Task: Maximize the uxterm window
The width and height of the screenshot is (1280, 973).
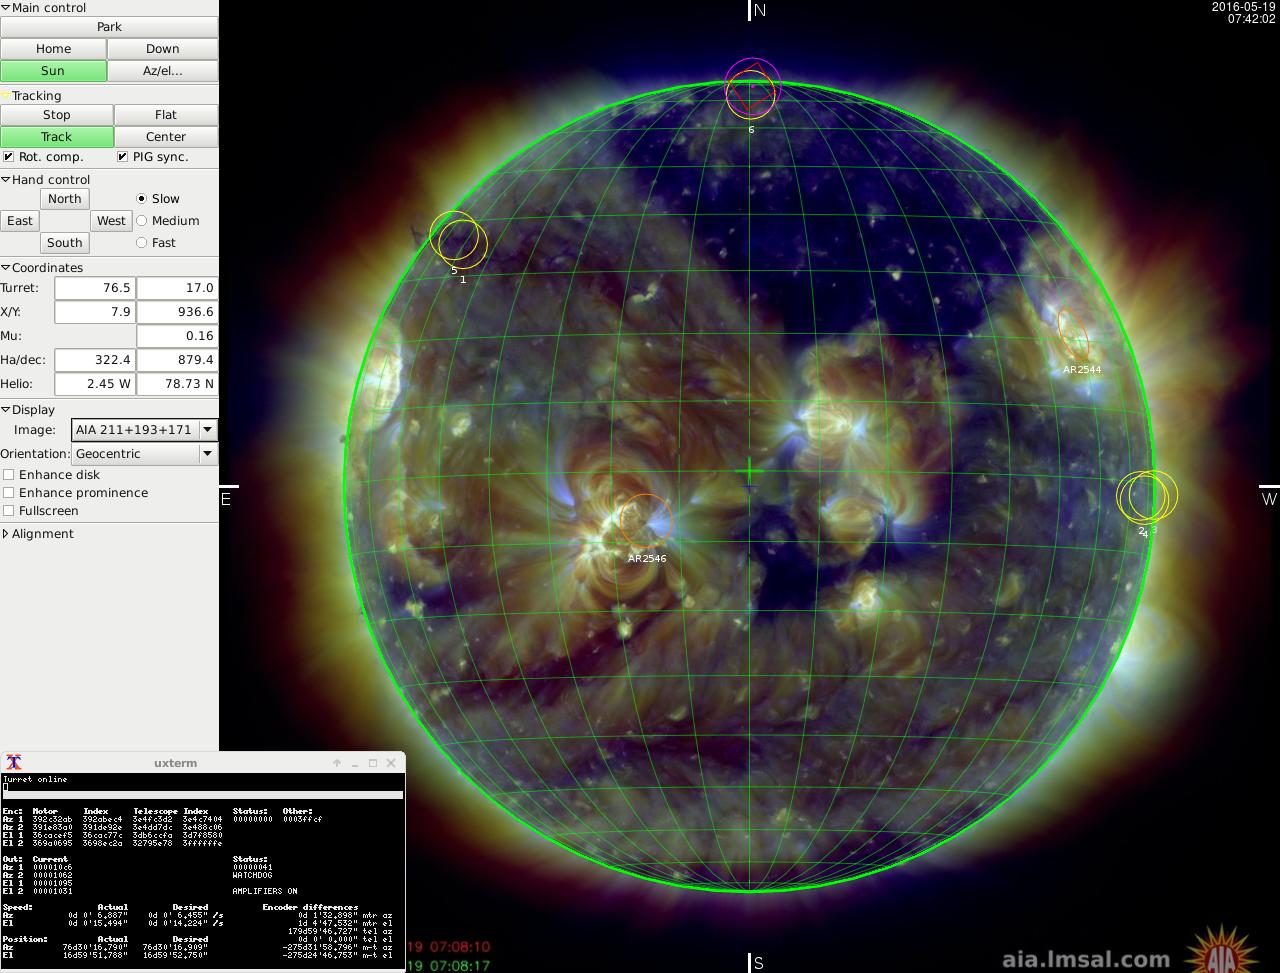Action: (x=373, y=763)
